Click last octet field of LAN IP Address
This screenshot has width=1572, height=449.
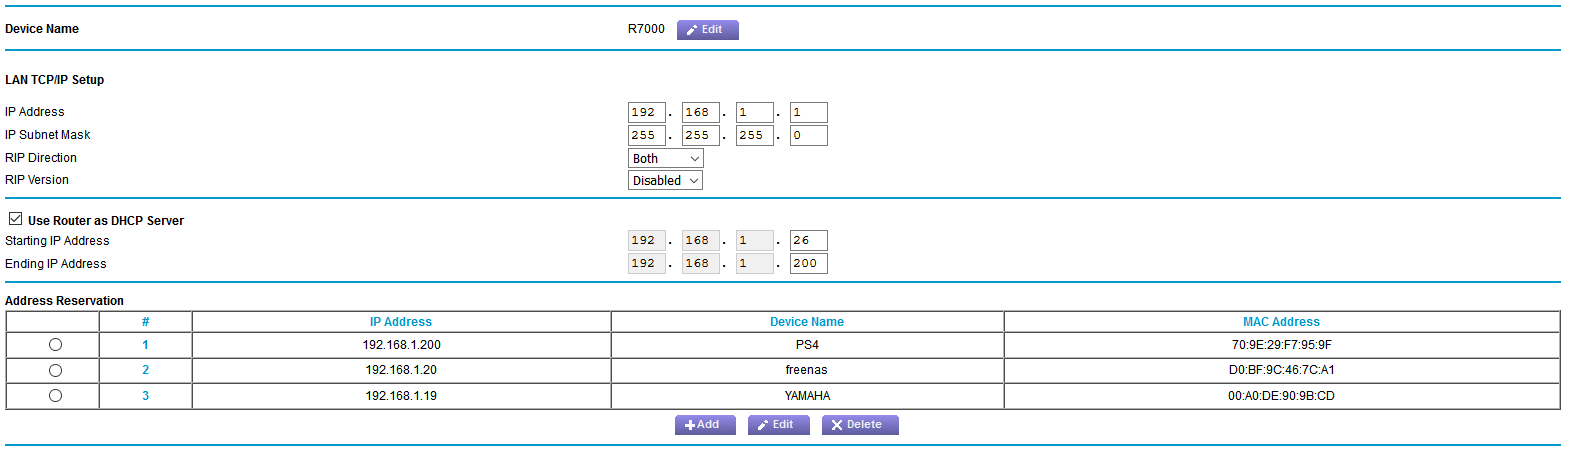click(809, 112)
